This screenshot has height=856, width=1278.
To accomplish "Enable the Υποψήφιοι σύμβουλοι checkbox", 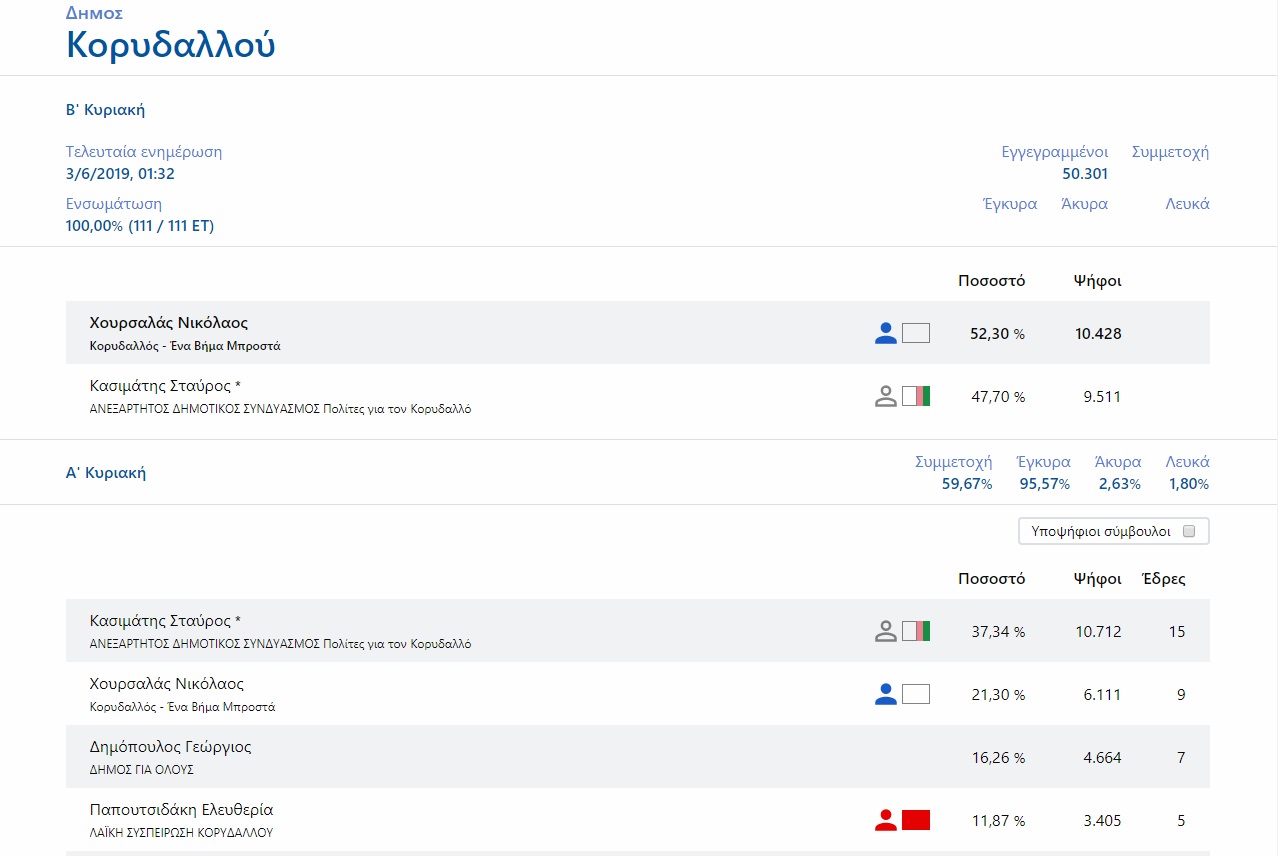I will click(x=1189, y=531).
